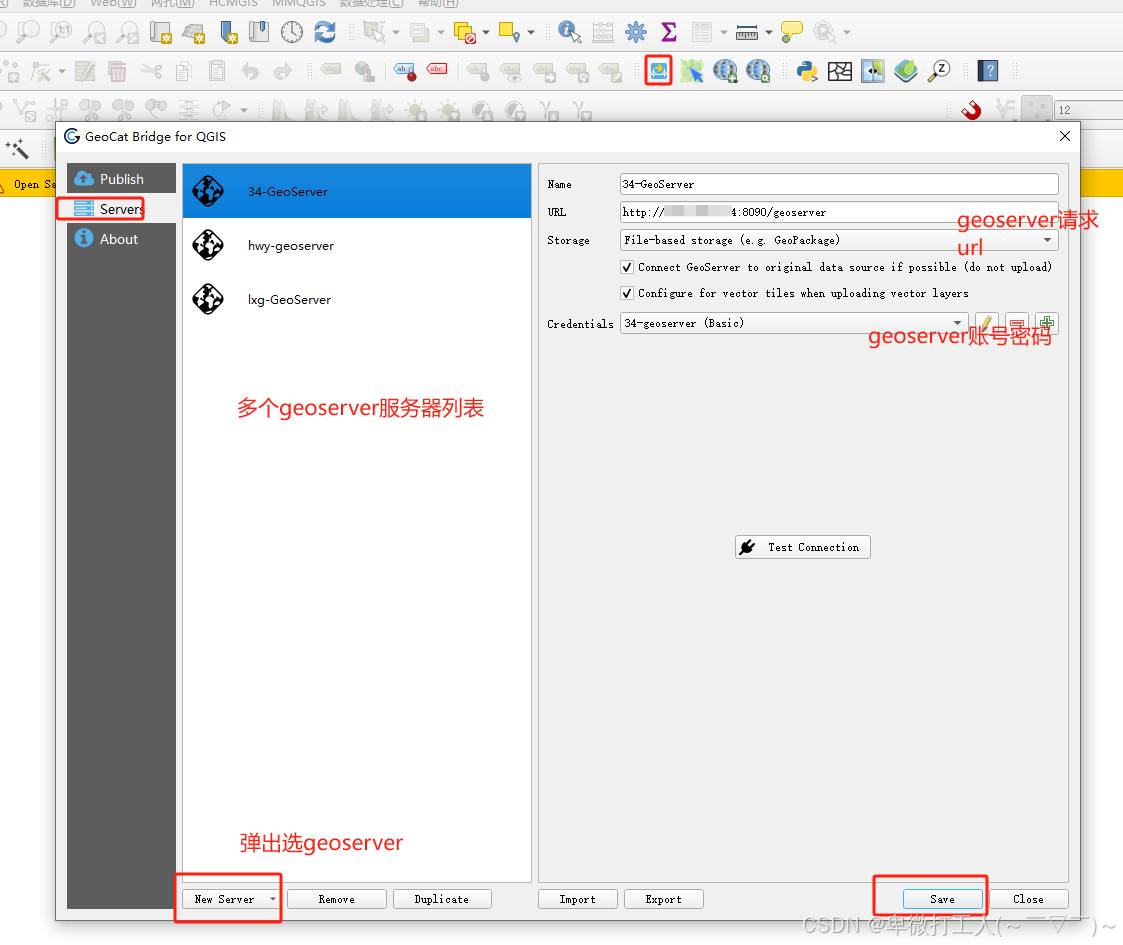1123x945 pixels.
Task: Open the Processing toolbox gear icon
Action: pyautogui.click(x=635, y=32)
